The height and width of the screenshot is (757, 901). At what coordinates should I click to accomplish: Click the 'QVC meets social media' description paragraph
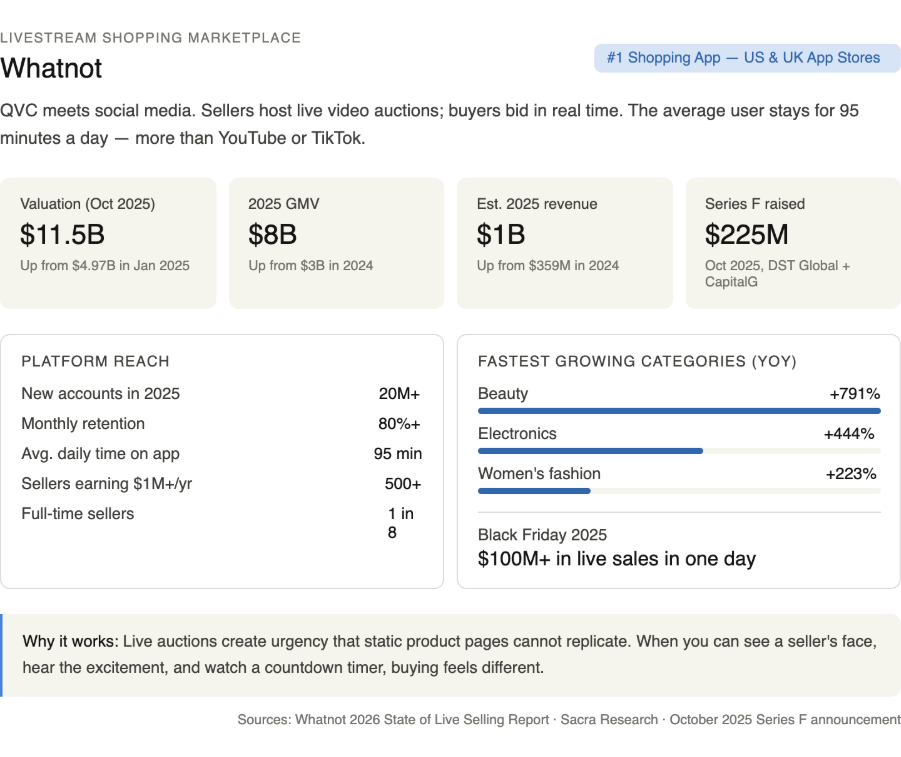pos(429,124)
